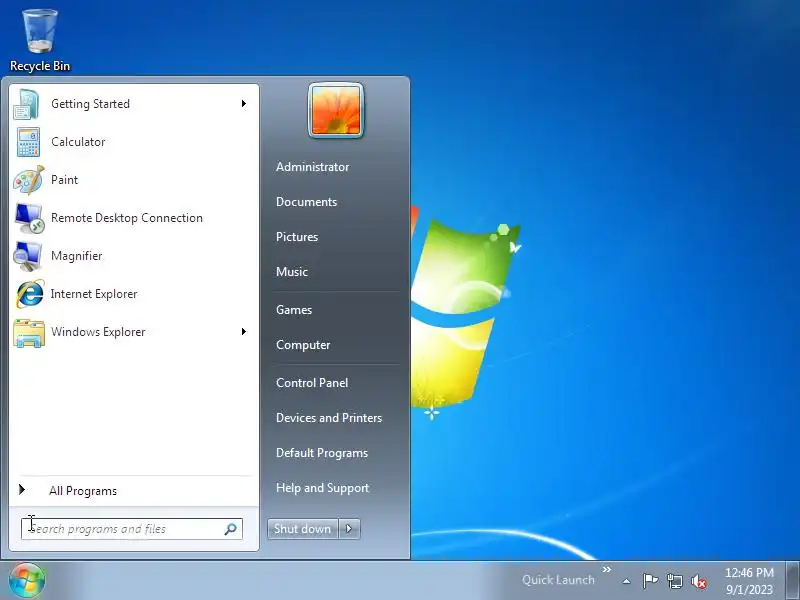
Task: Focus the Search programs and files box
Action: tap(132, 529)
